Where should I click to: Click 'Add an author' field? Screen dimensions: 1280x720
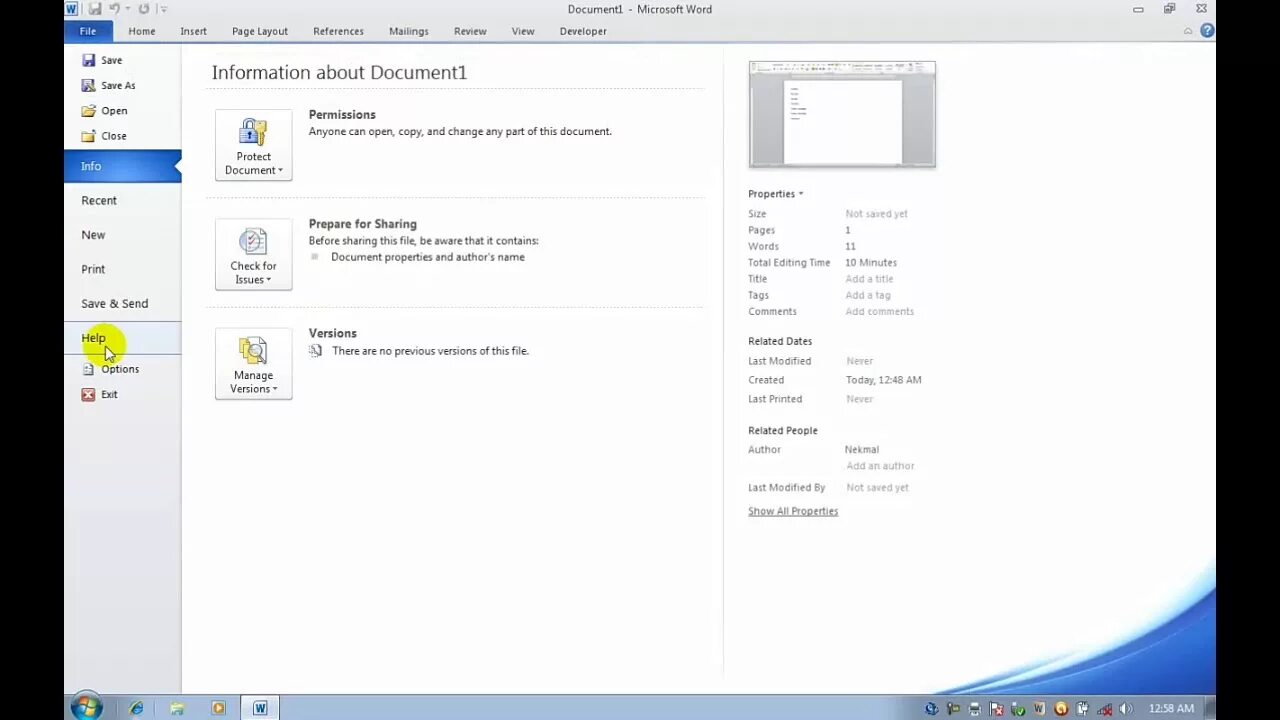click(880, 466)
